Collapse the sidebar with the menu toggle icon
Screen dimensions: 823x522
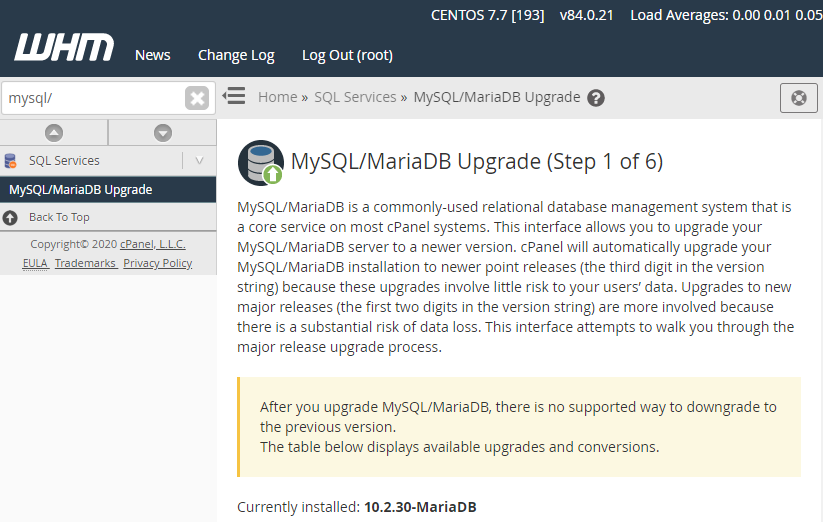click(234, 96)
